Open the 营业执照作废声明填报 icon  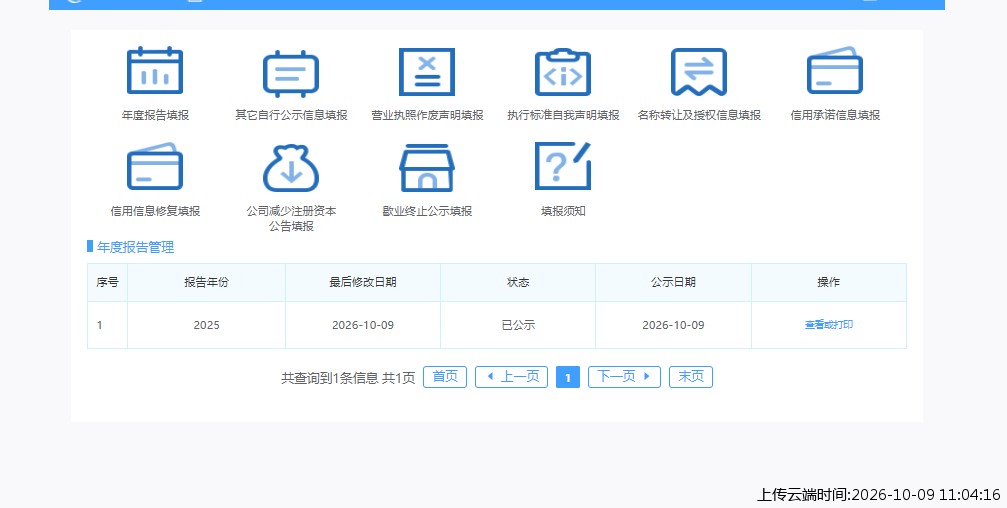[427, 72]
